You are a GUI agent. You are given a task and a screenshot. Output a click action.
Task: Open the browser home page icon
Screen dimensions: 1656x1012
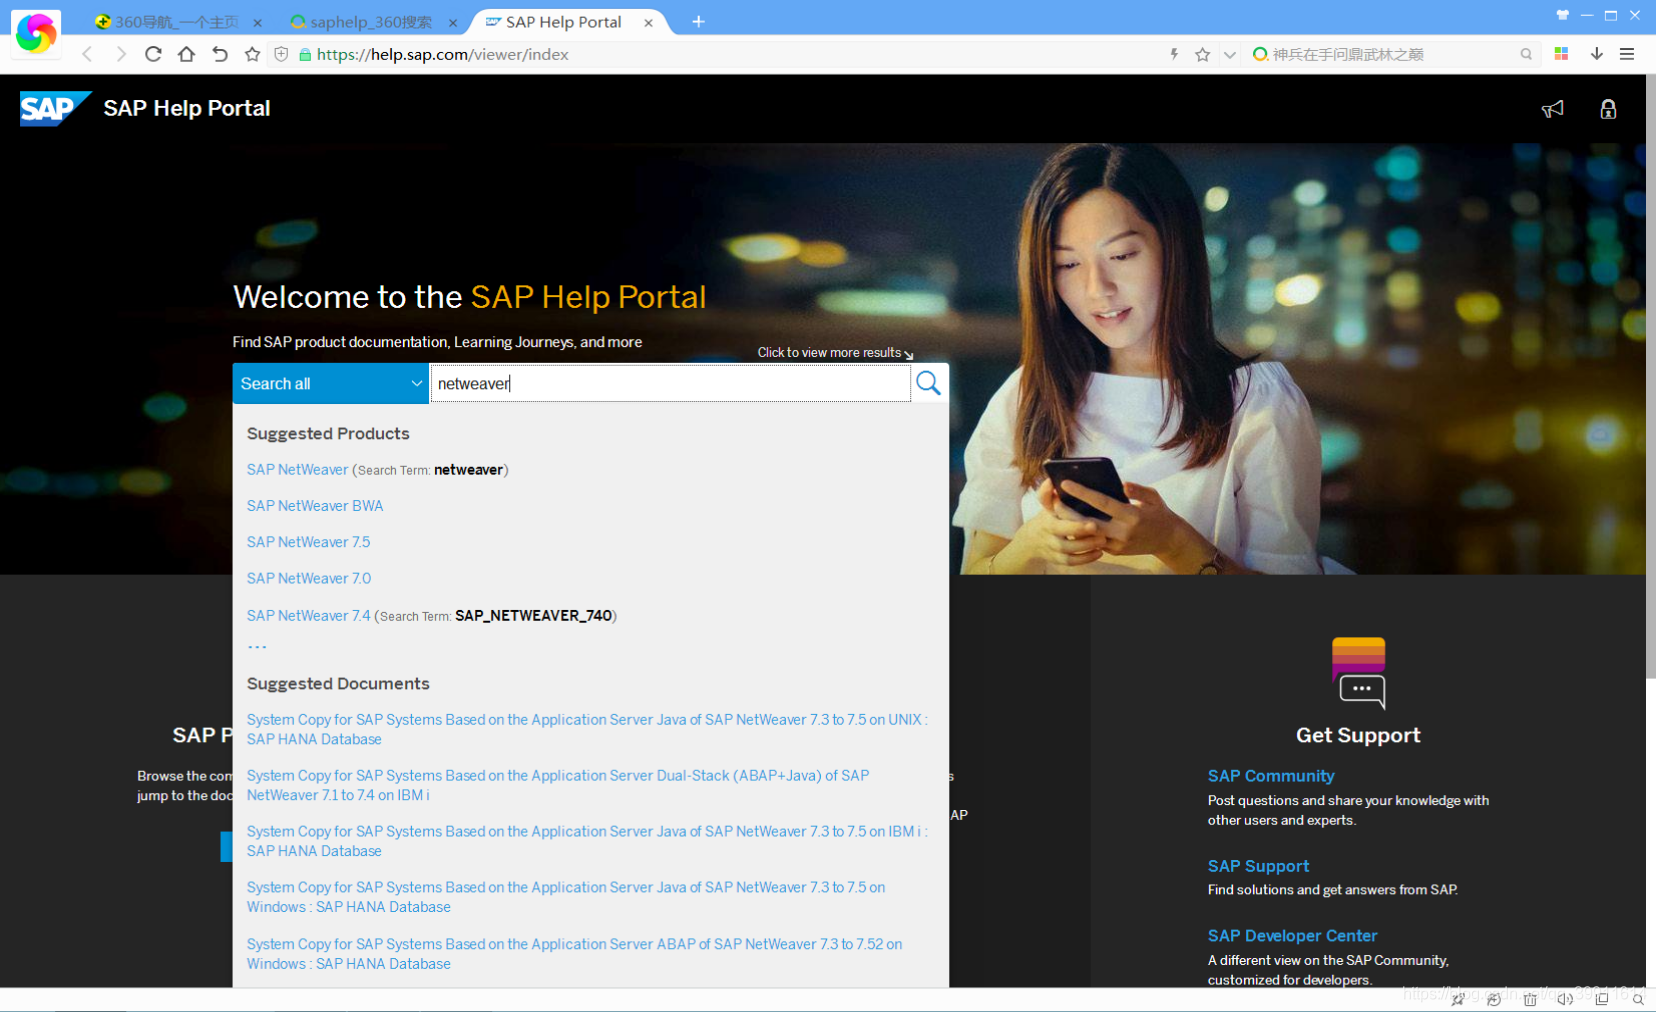pyautogui.click(x=186, y=54)
